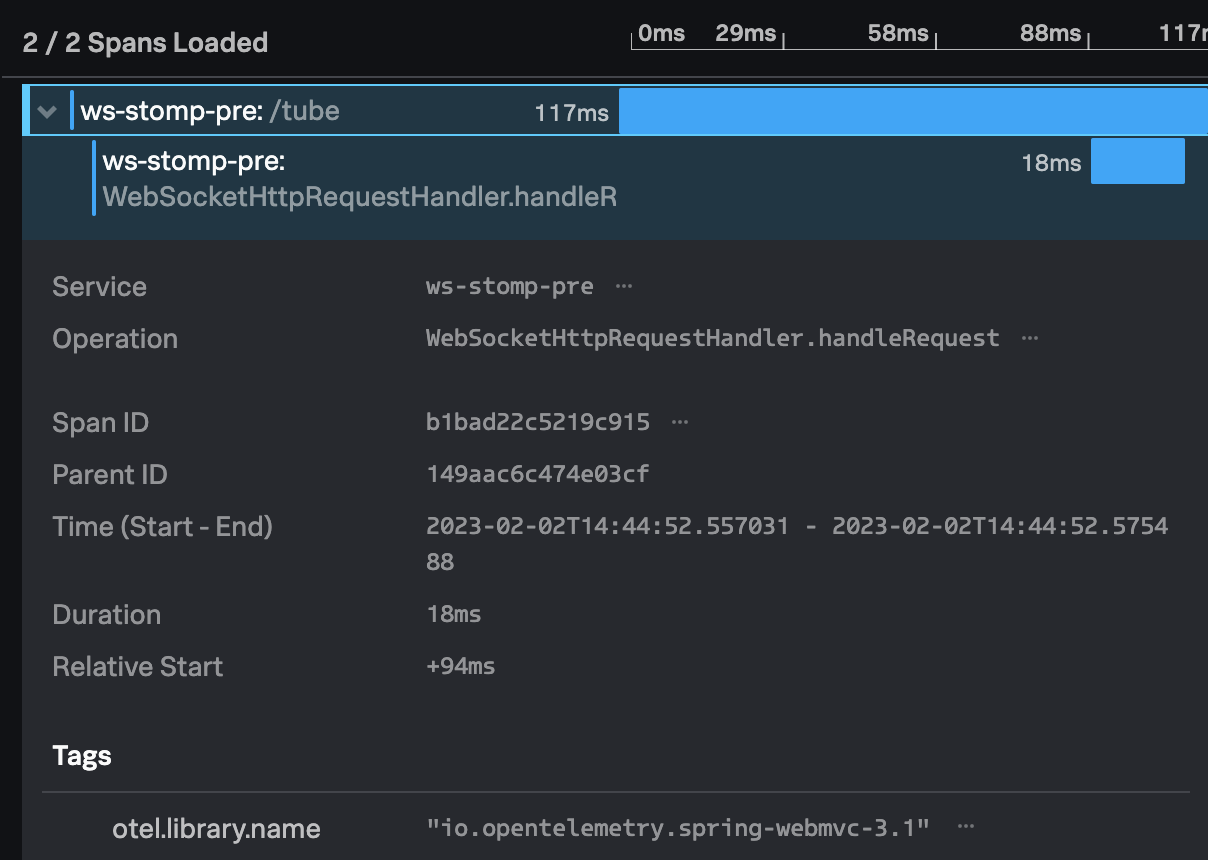Click the 18ms child span bar
Screen dimensions: 1208x860
(x=1138, y=161)
